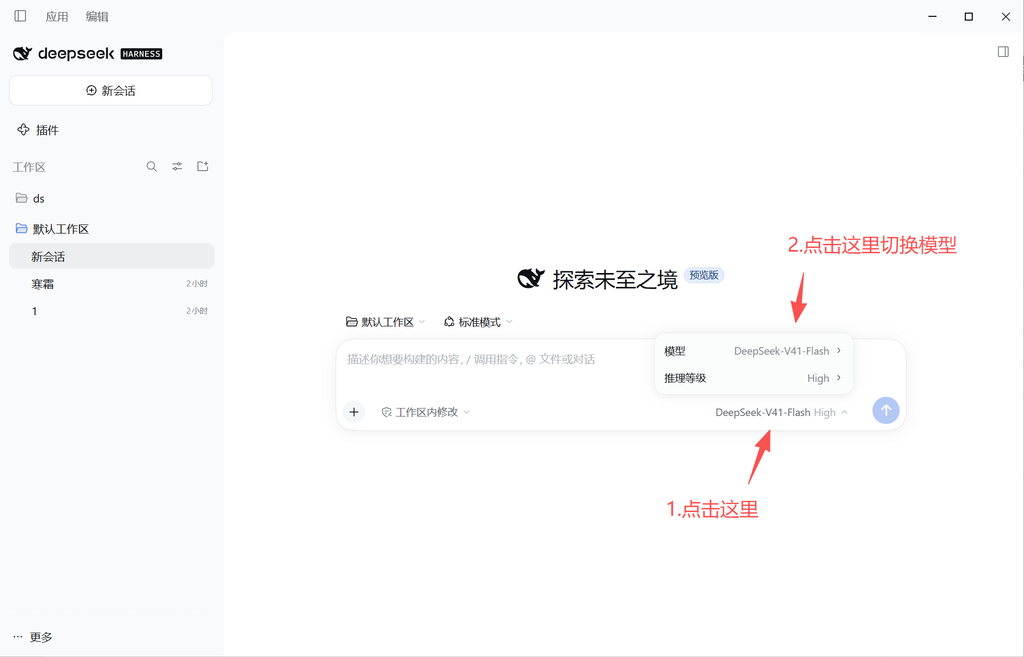
Task: Collapse the DeepSeek-V41-Flash High model selector
Action: click(x=782, y=412)
